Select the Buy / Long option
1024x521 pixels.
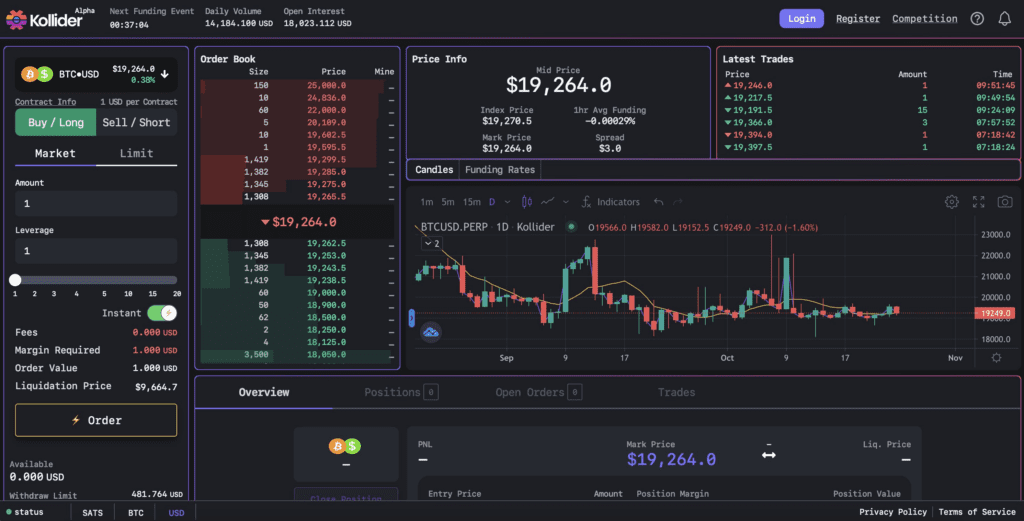(x=56, y=122)
